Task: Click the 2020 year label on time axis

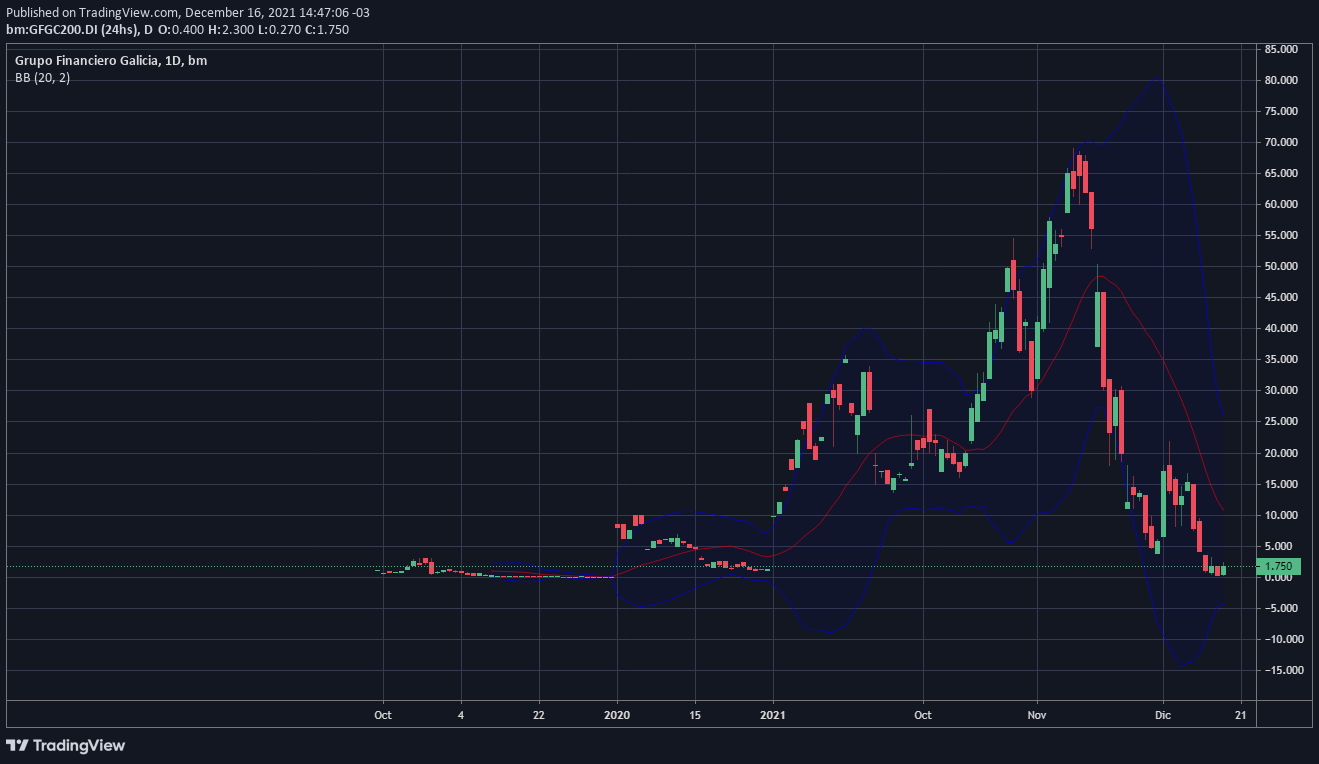Action: pyautogui.click(x=617, y=715)
